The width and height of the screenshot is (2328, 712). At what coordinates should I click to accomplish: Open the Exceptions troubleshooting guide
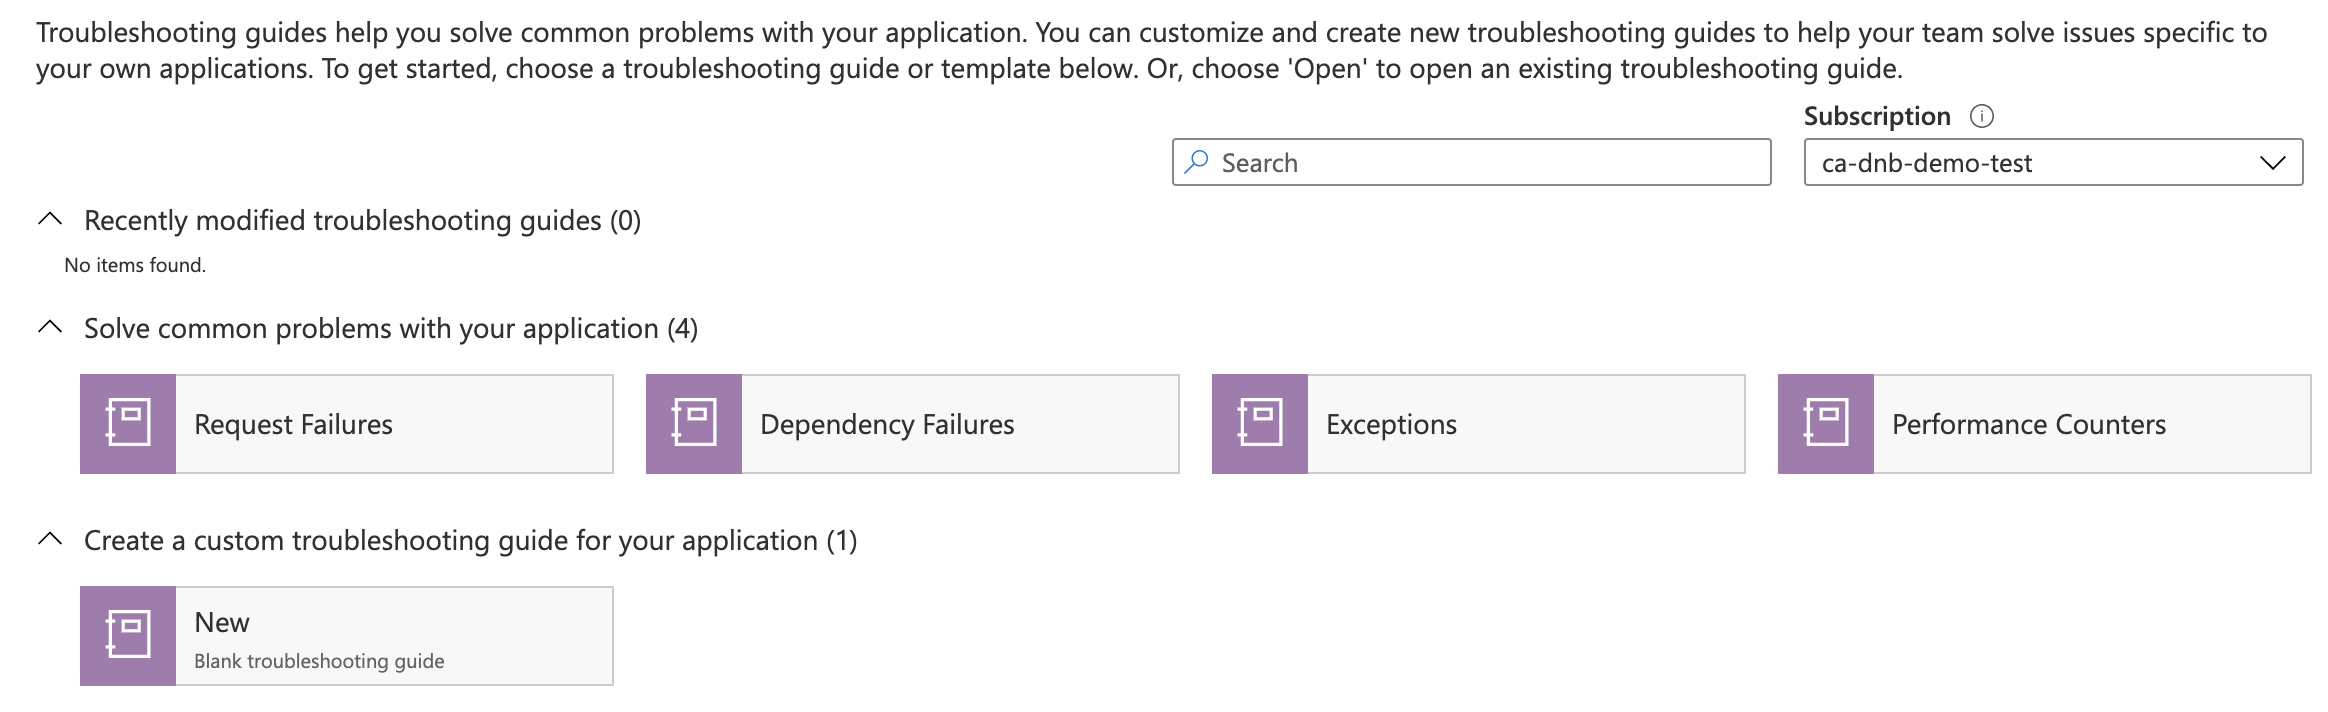coord(1478,424)
